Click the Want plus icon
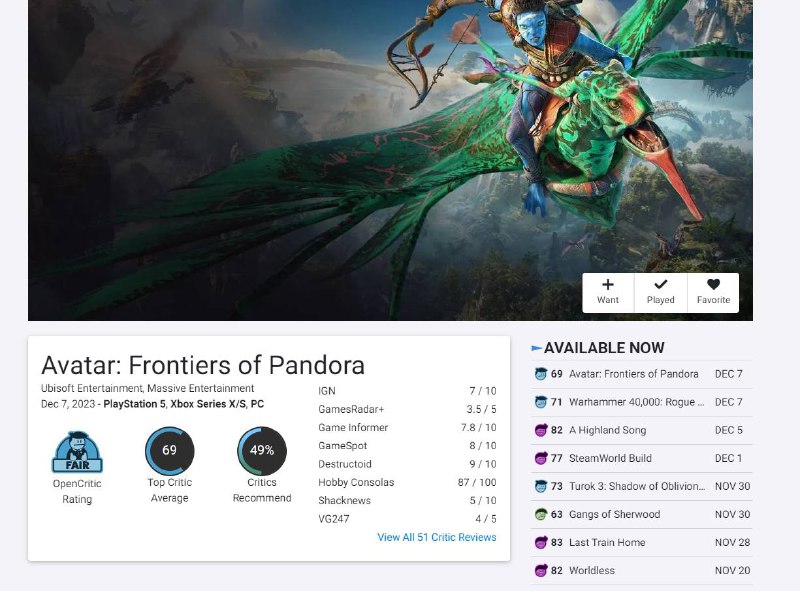The width and height of the screenshot is (800, 591). point(608,284)
